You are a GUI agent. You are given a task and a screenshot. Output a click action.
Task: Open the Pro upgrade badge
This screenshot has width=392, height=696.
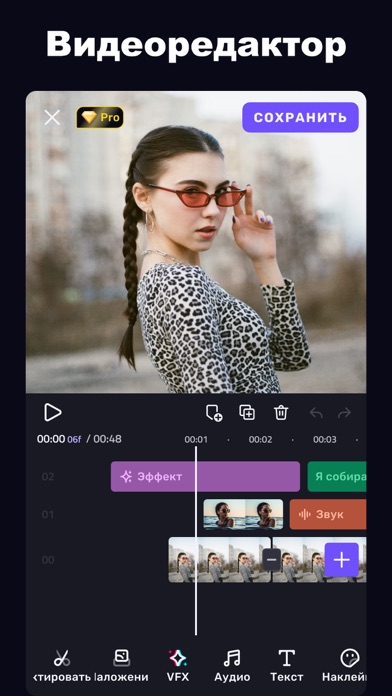click(x=100, y=118)
